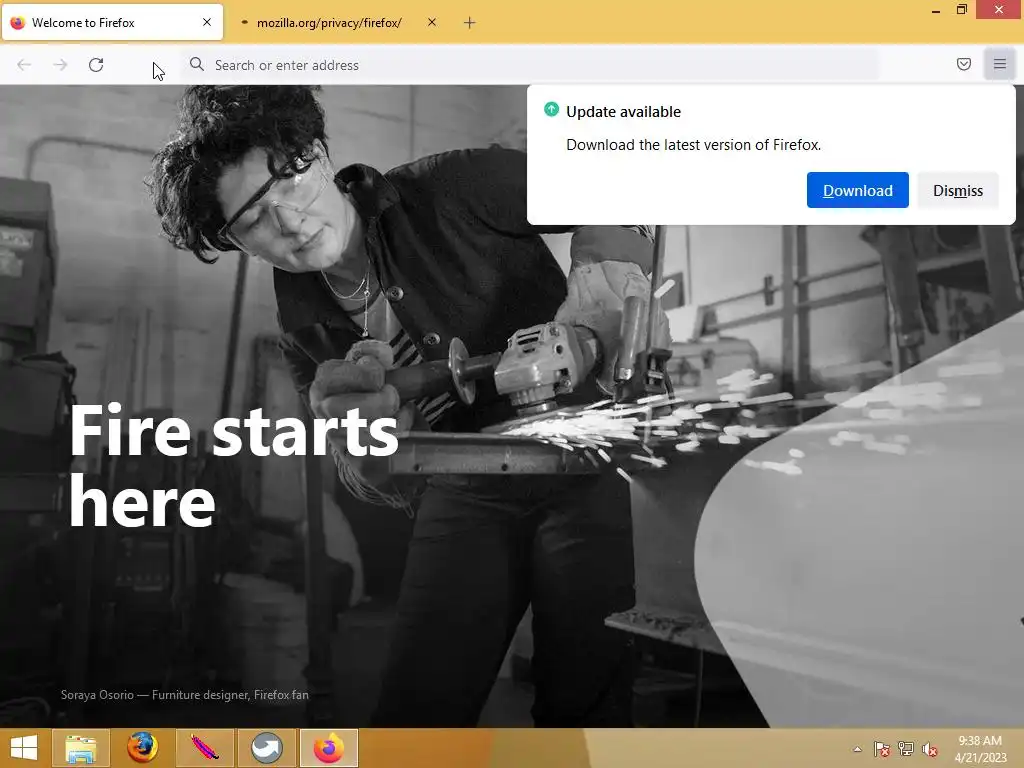Click the search magnifier icon in address bar

pos(197,64)
